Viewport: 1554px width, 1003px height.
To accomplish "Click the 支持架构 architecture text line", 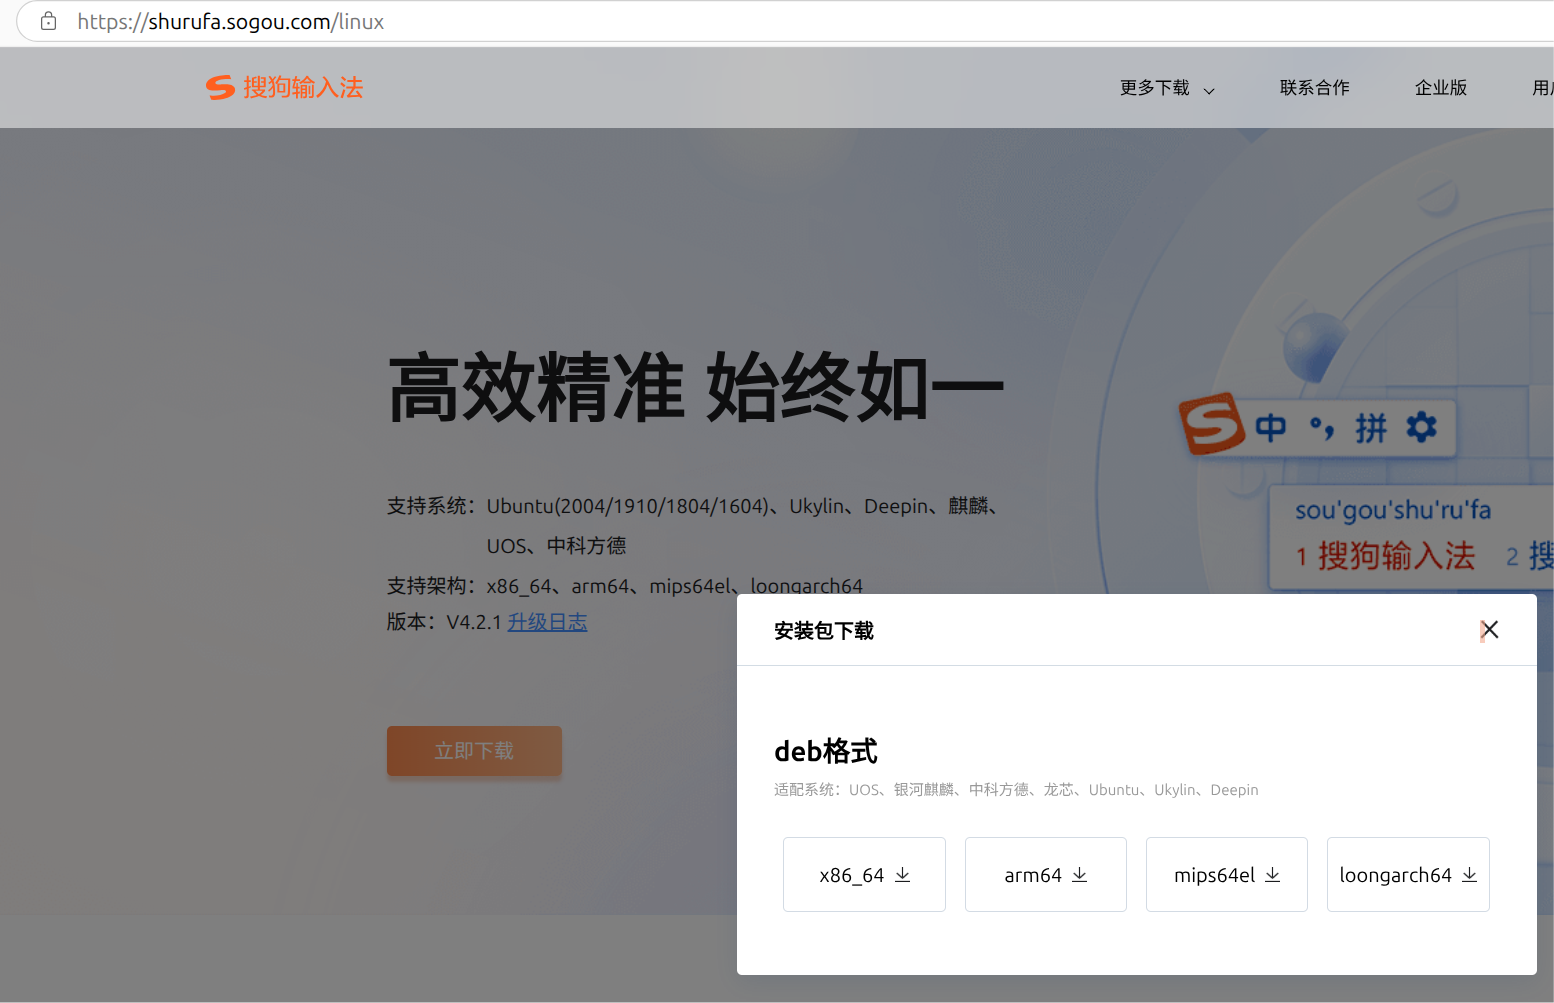I will pyautogui.click(x=625, y=586).
